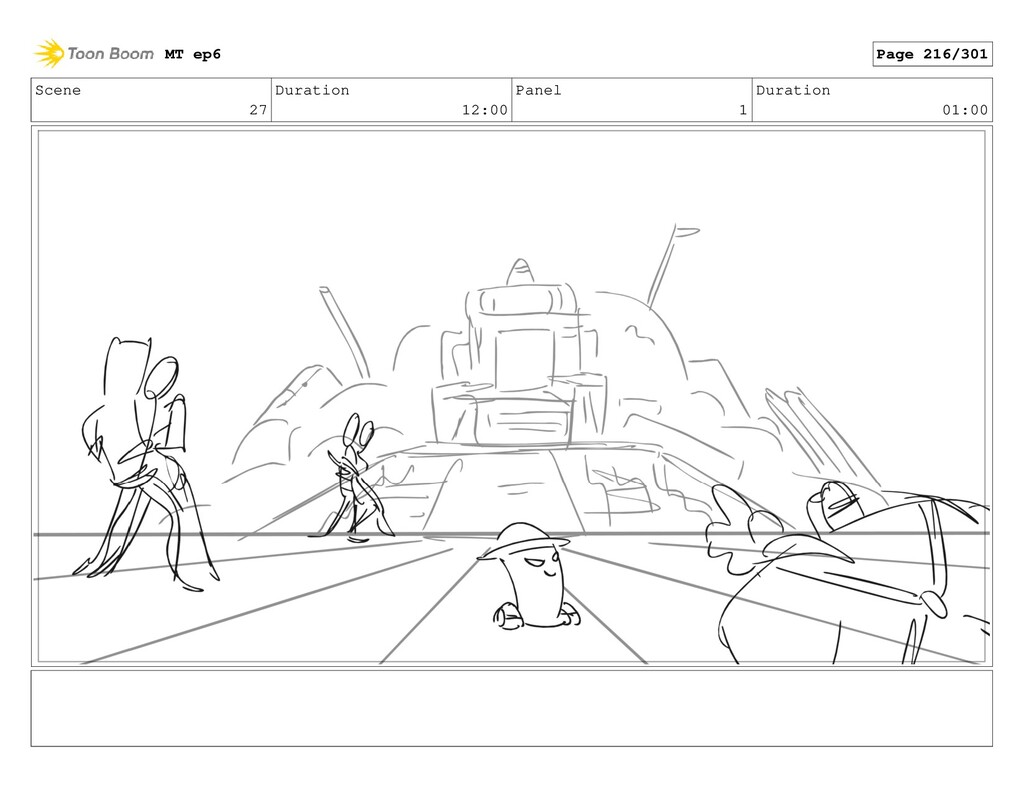Click the 'Page 216/301' indicator box
This screenshot has height=793, width=1024.
pyautogui.click(x=932, y=54)
